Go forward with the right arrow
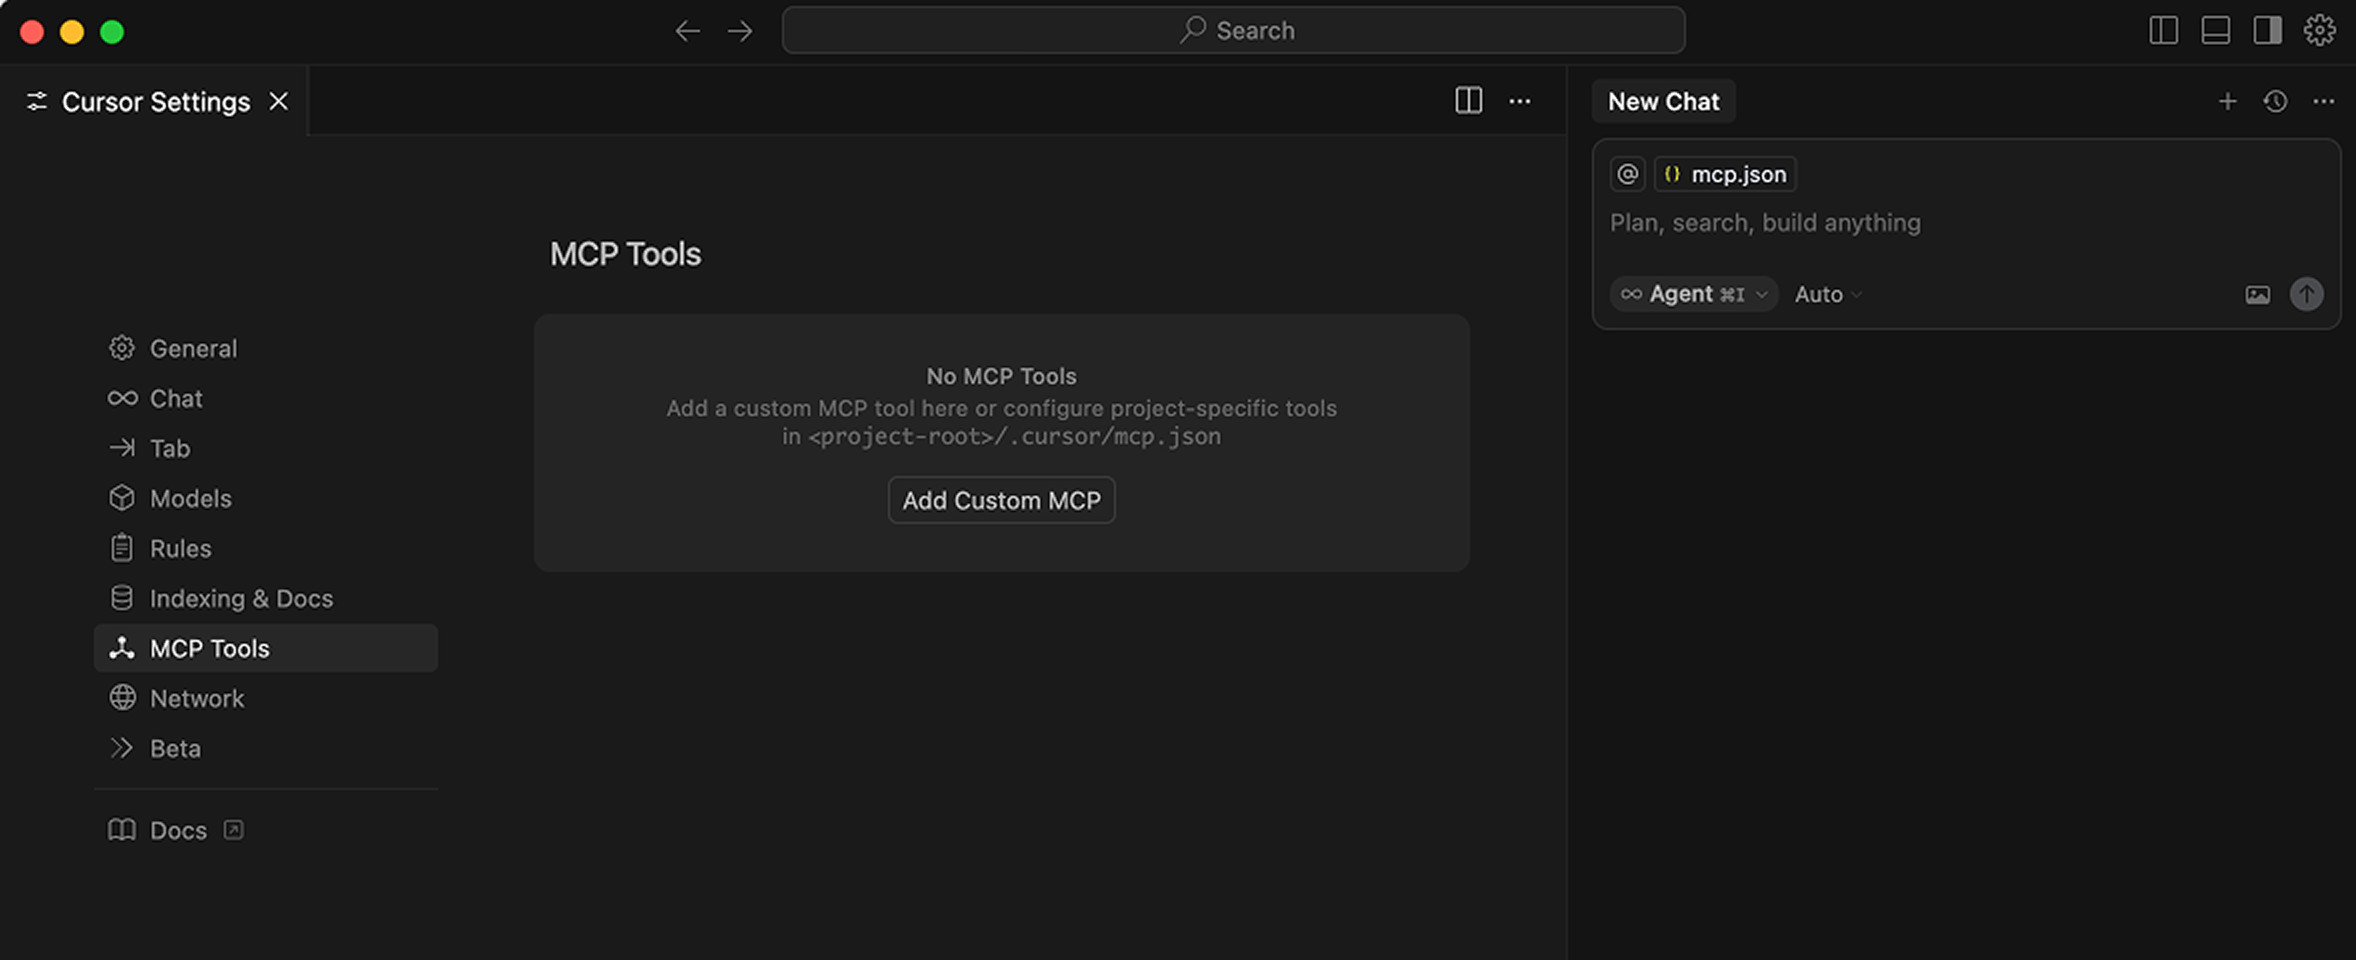This screenshot has height=960, width=2356. (740, 31)
